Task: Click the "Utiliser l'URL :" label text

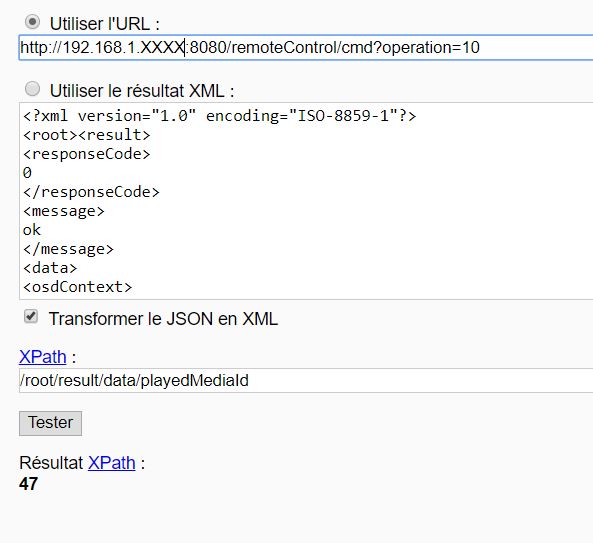Action: pos(105,24)
